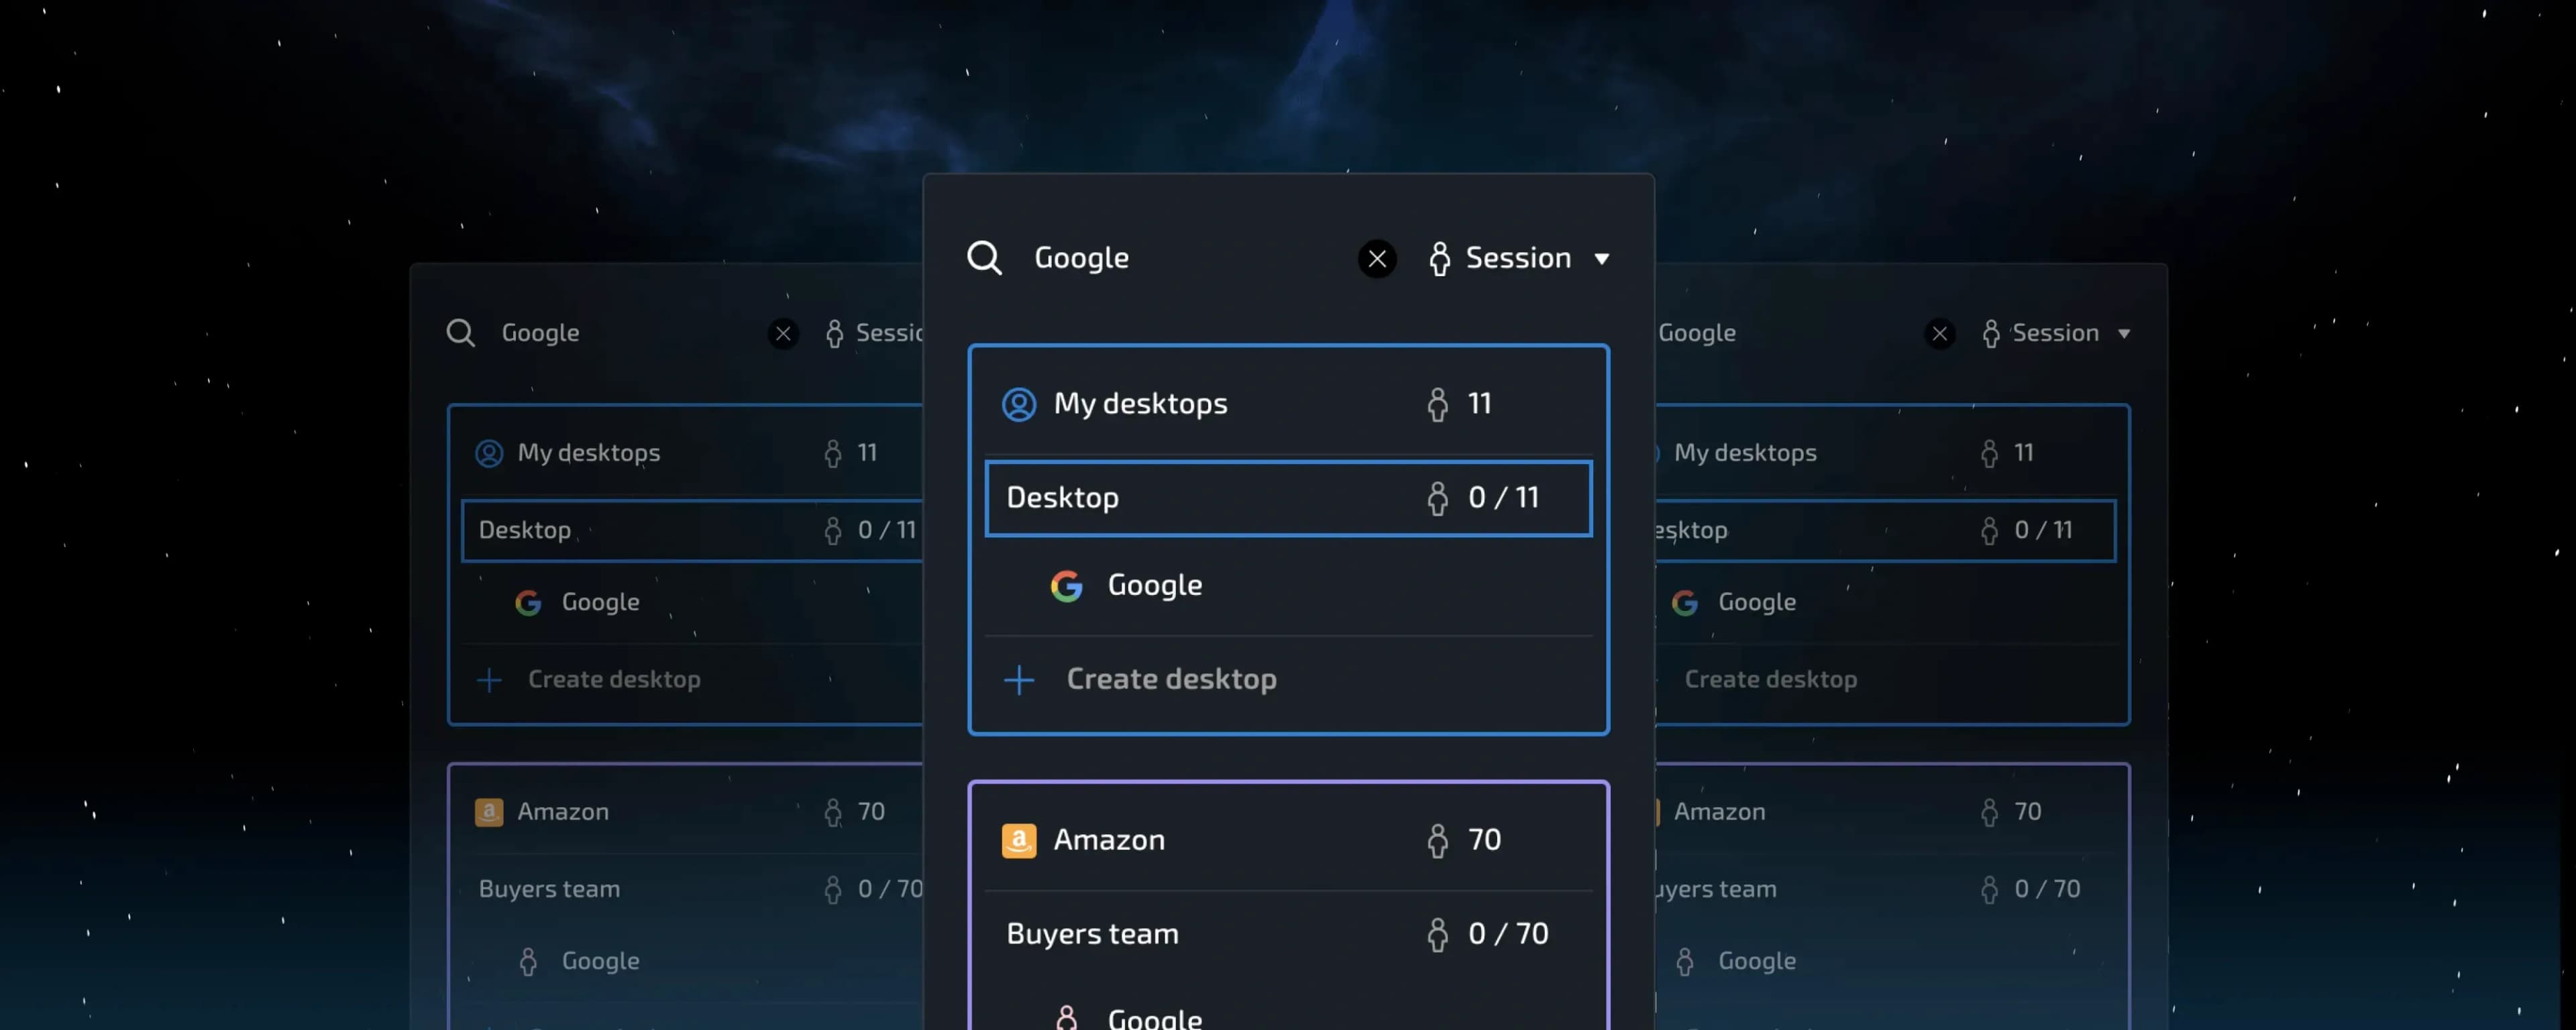Clear search in the left background panel
The width and height of the screenshot is (2576, 1030).
click(x=783, y=333)
